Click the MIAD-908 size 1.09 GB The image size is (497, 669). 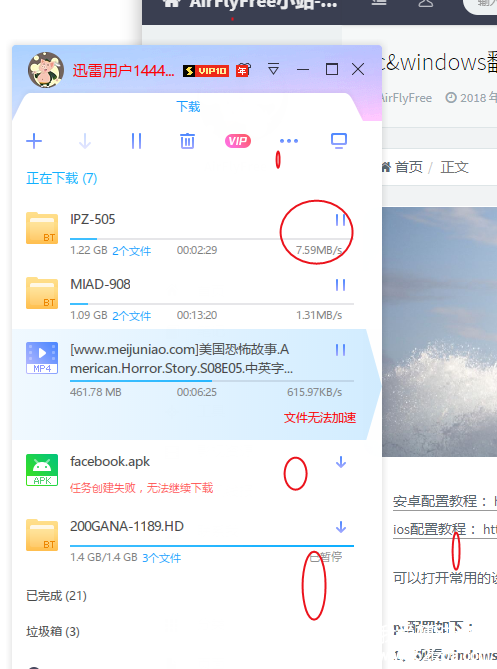point(89,315)
